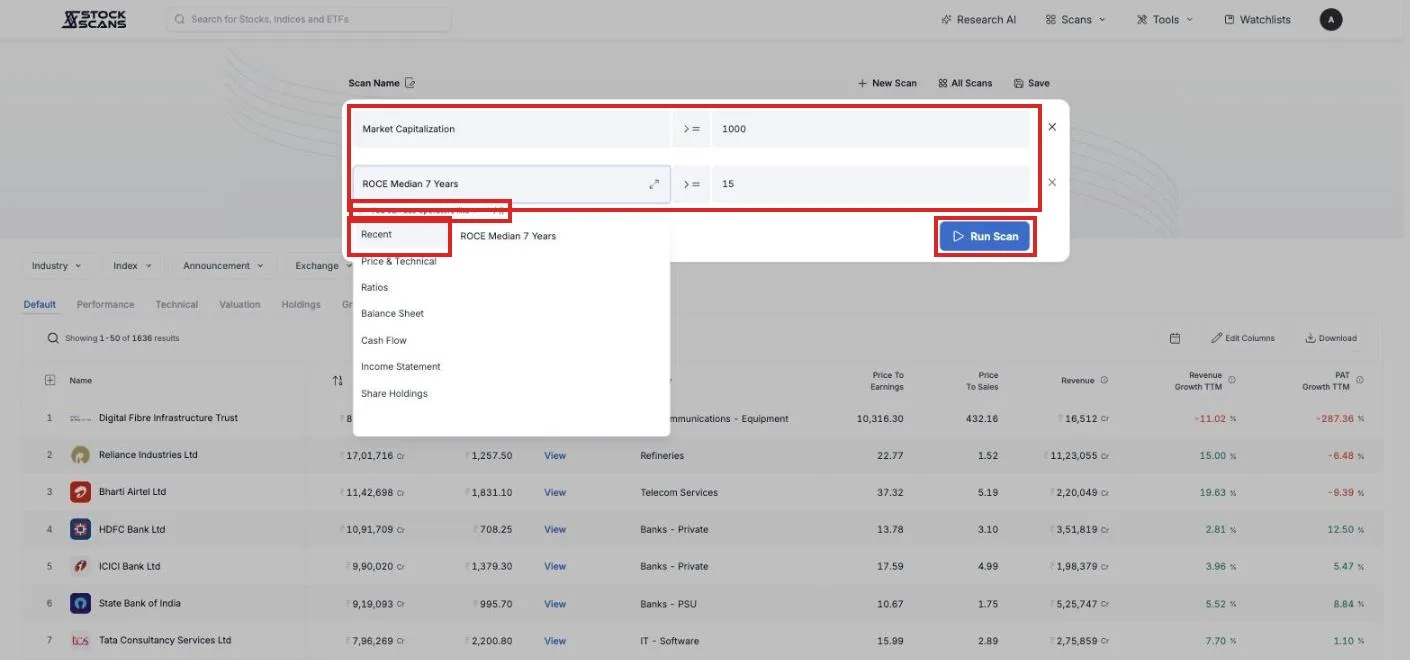This screenshot has height=660, width=1410.
Task: Sort by Price To Earnings column
Action: pos(887,381)
